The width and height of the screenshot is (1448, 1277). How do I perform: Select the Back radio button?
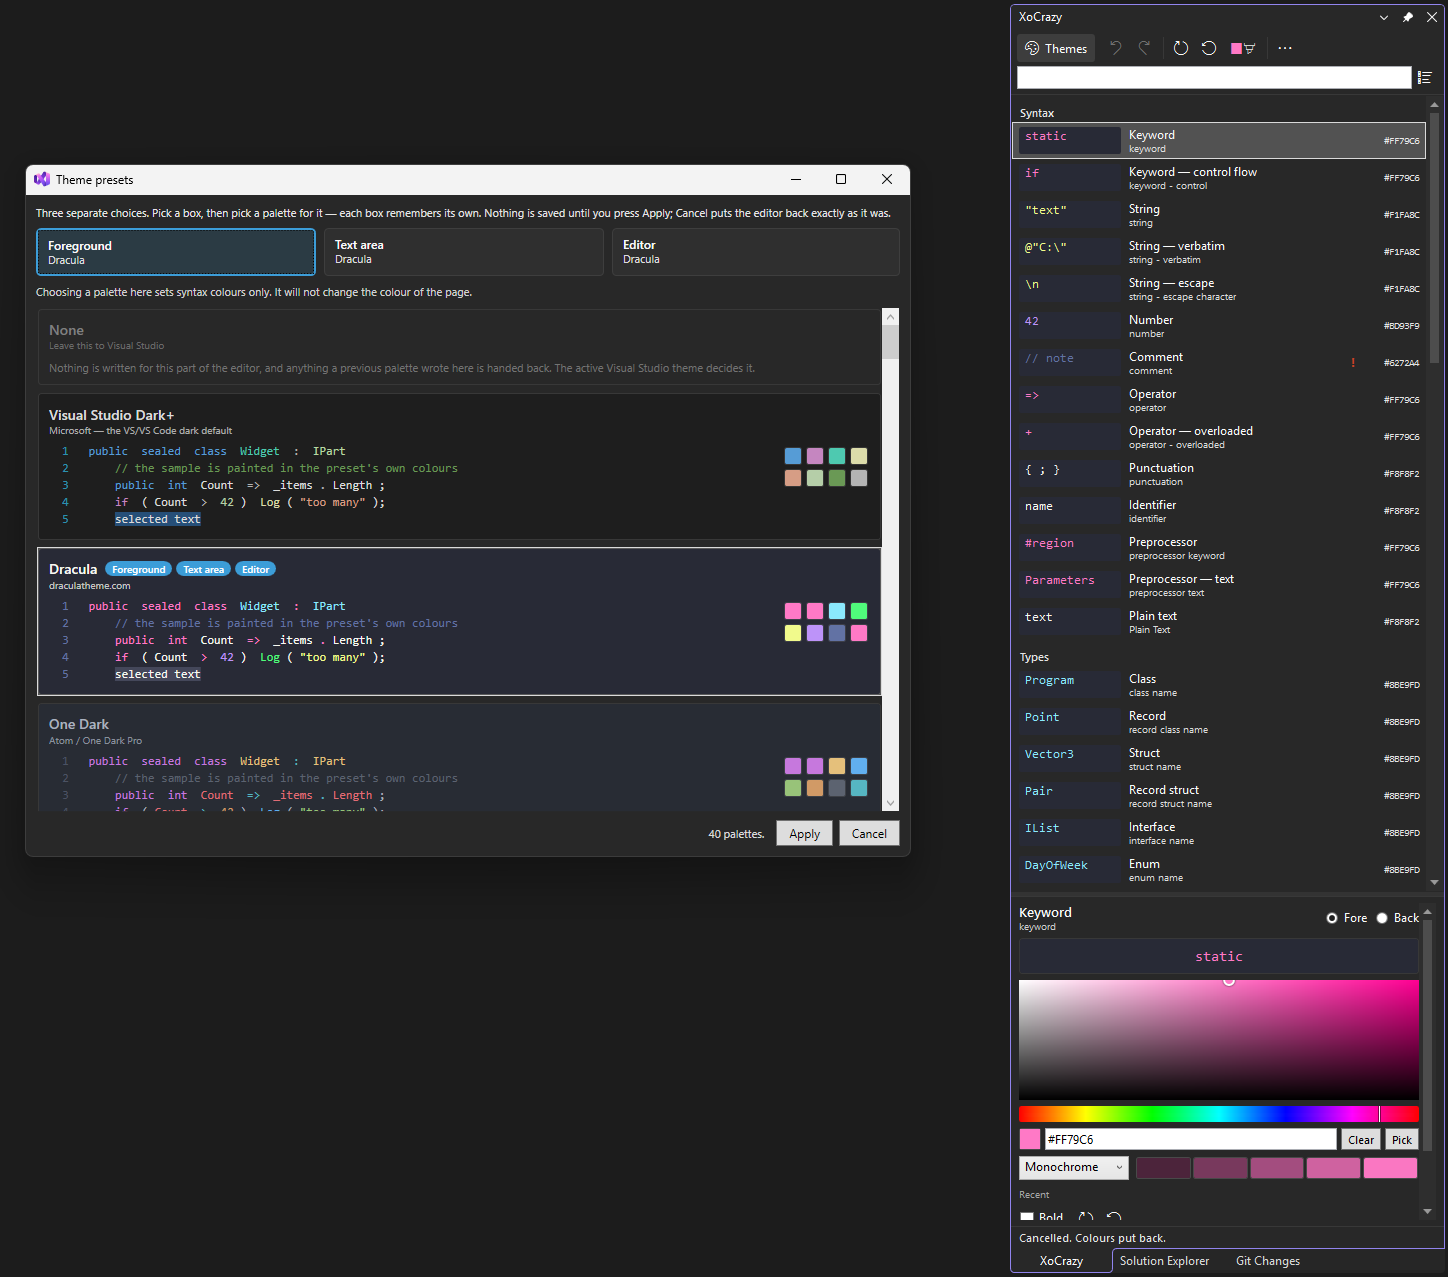[1397, 918]
